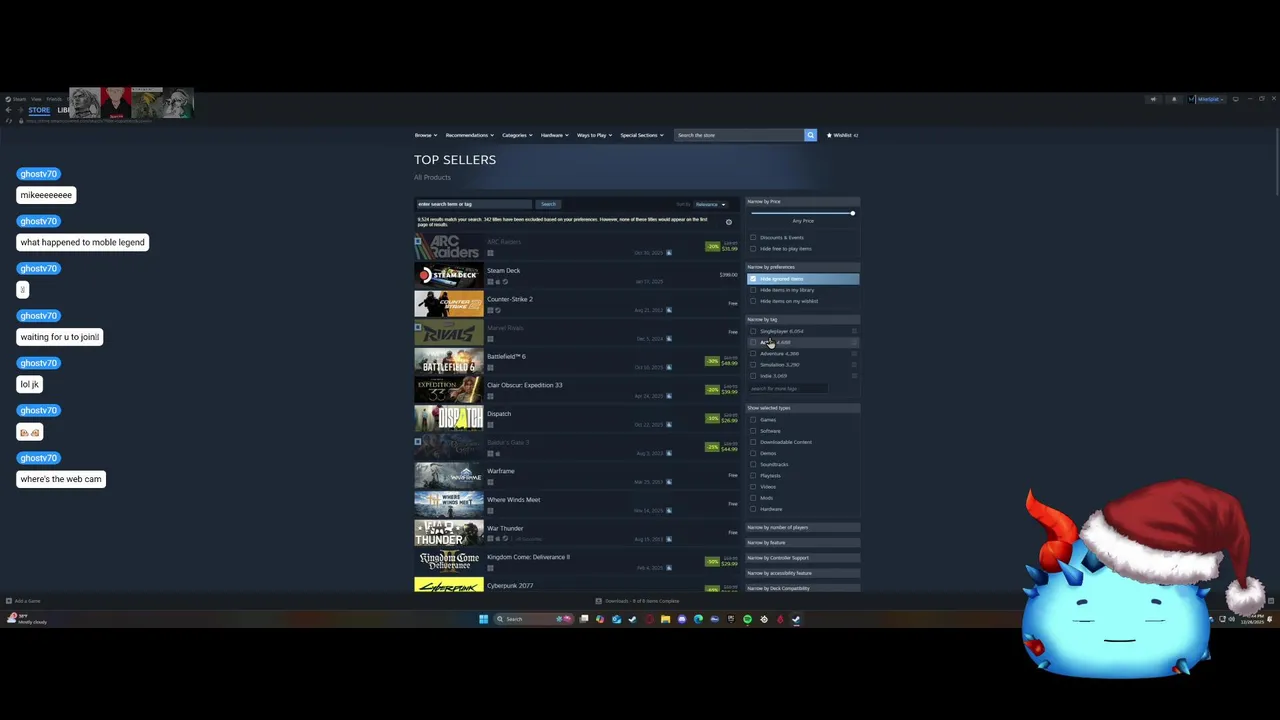The height and width of the screenshot is (720, 1280).
Task: Expand Narrow by Deck Compatibility
Action: [x=802, y=588]
